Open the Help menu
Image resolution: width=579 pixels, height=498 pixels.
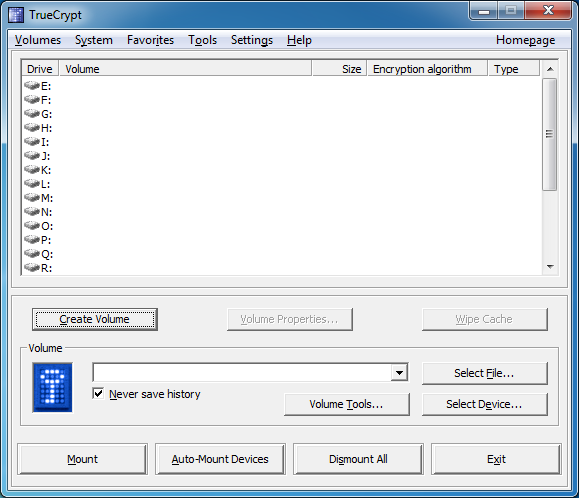pyautogui.click(x=299, y=40)
